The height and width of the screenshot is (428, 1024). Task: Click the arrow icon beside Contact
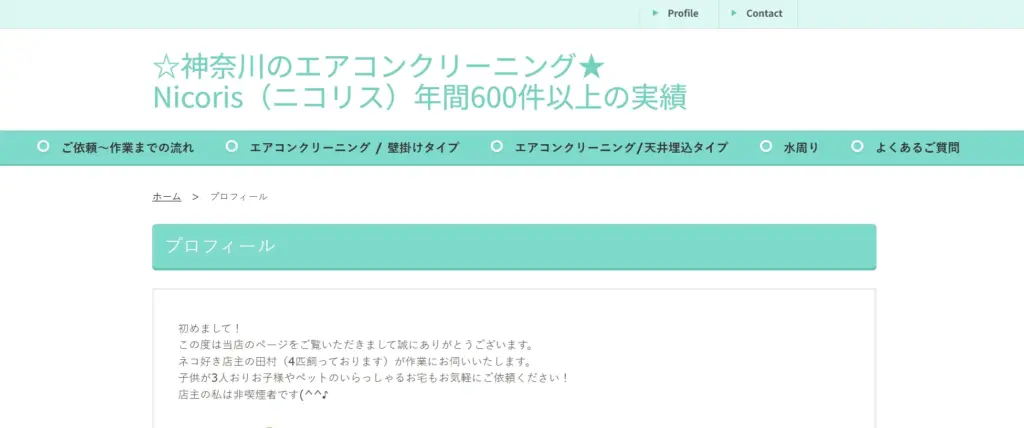coord(734,13)
